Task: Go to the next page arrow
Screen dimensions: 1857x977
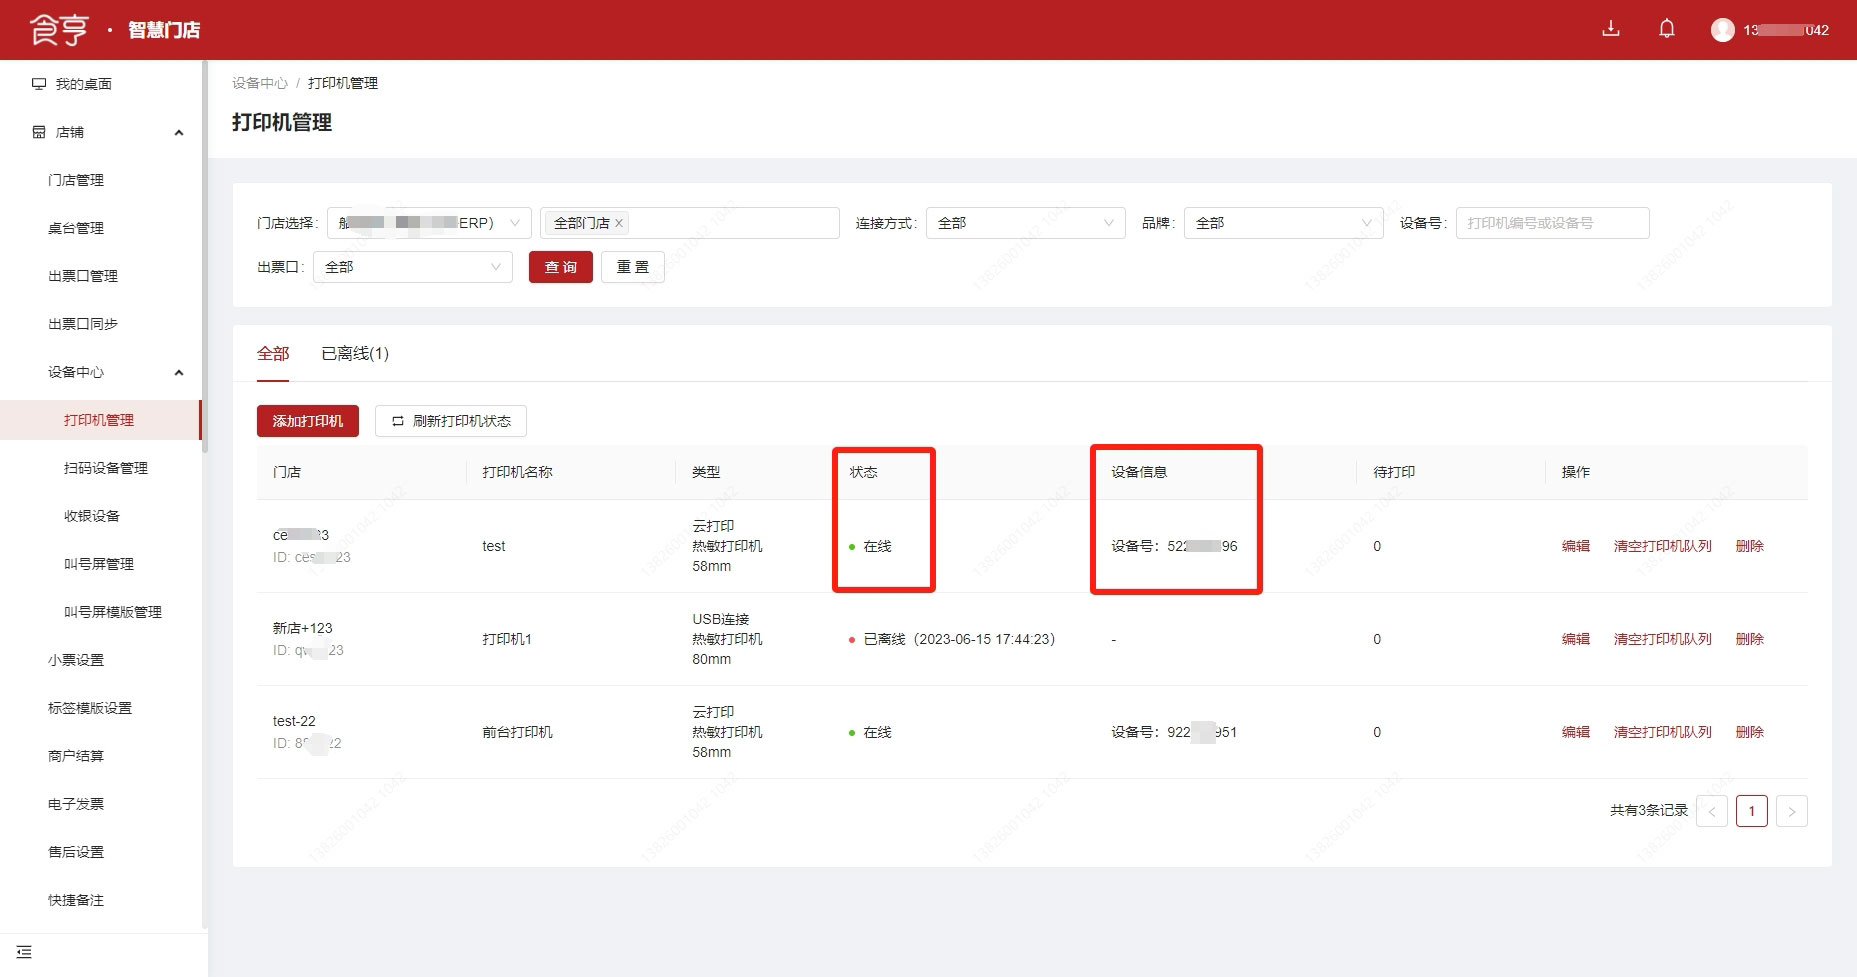Action: click(x=1791, y=811)
